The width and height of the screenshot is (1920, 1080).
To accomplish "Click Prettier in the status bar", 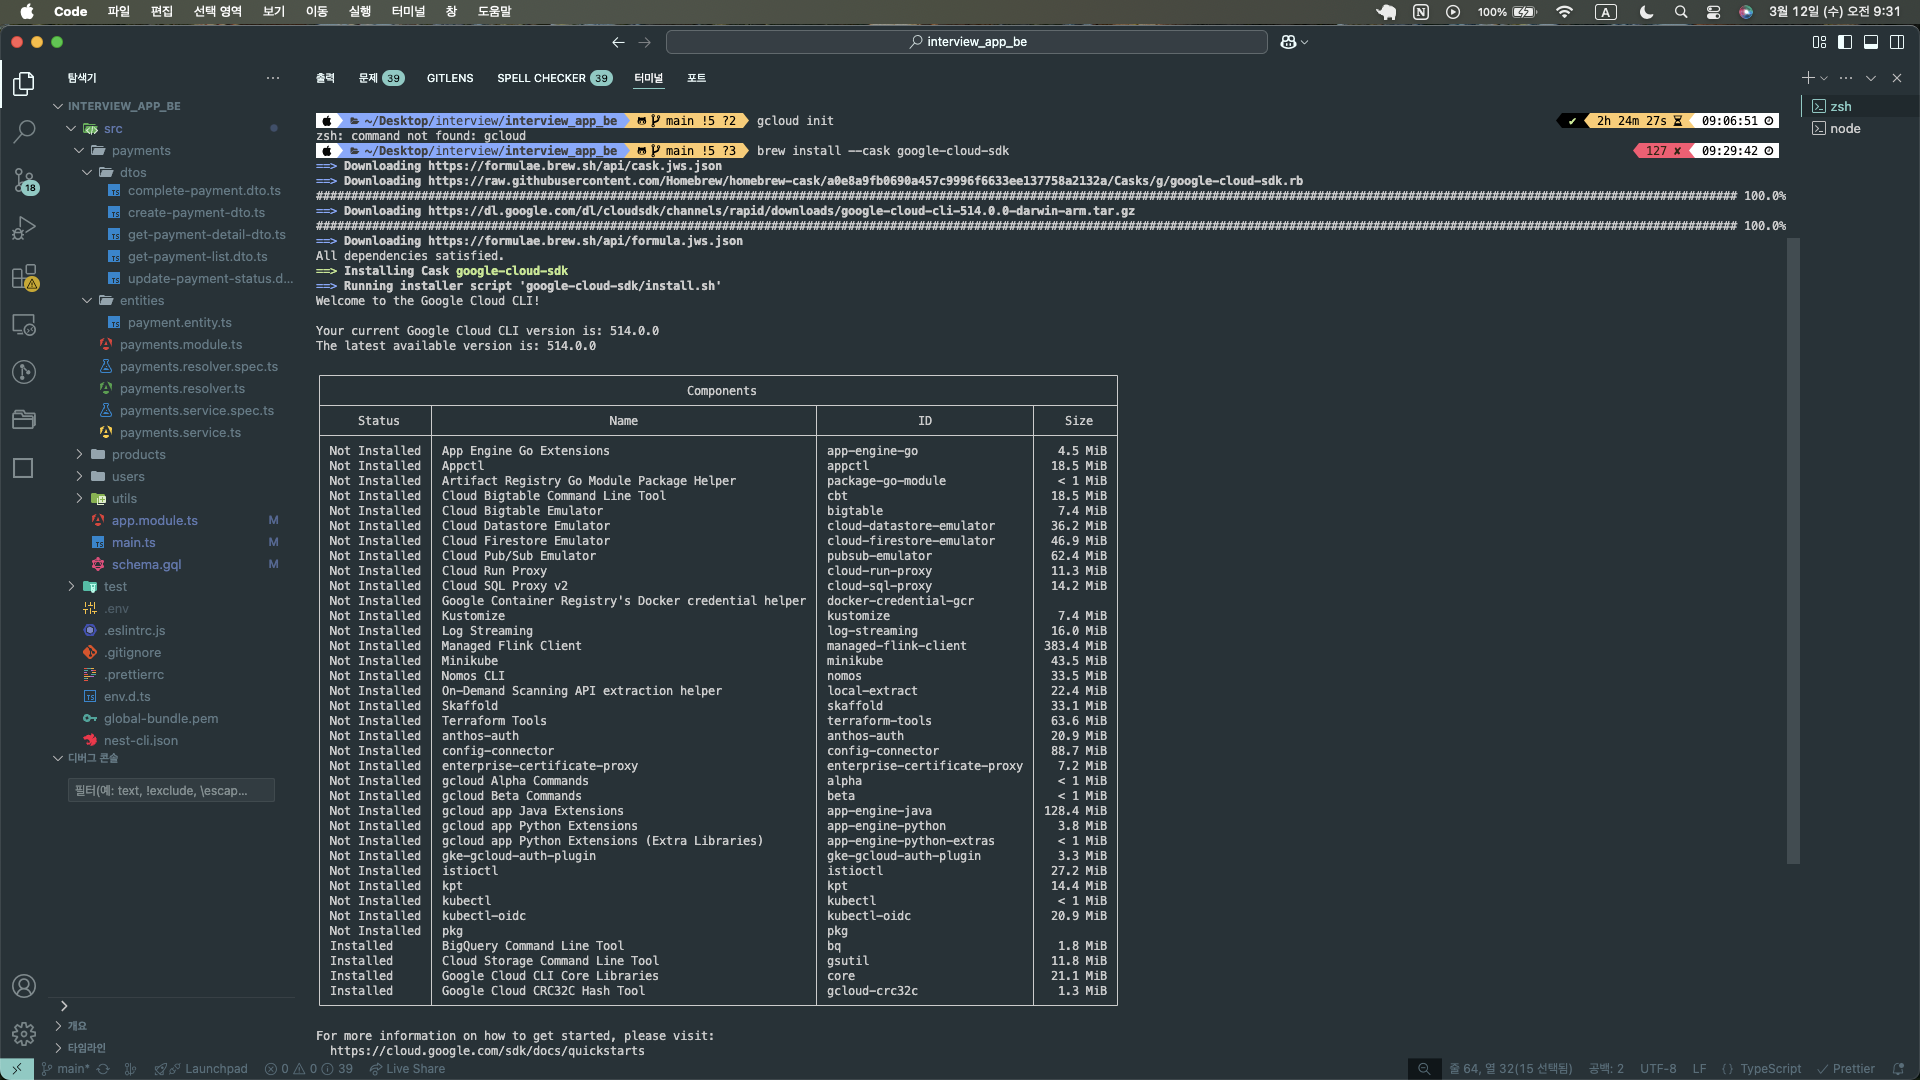I will point(1846,1069).
